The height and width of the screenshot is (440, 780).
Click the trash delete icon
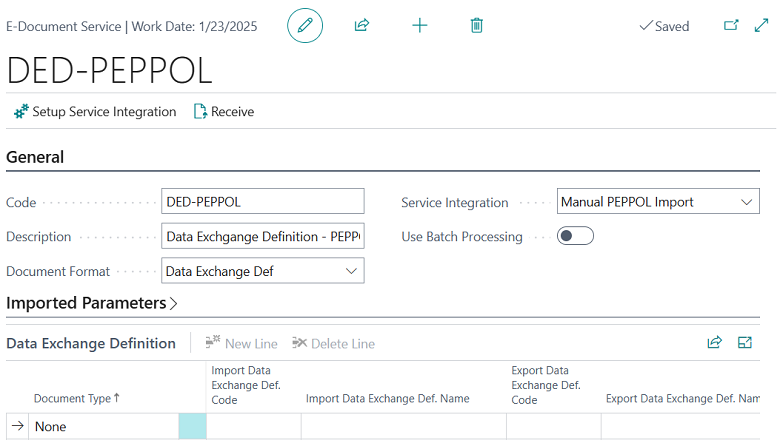[x=477, y=25]
